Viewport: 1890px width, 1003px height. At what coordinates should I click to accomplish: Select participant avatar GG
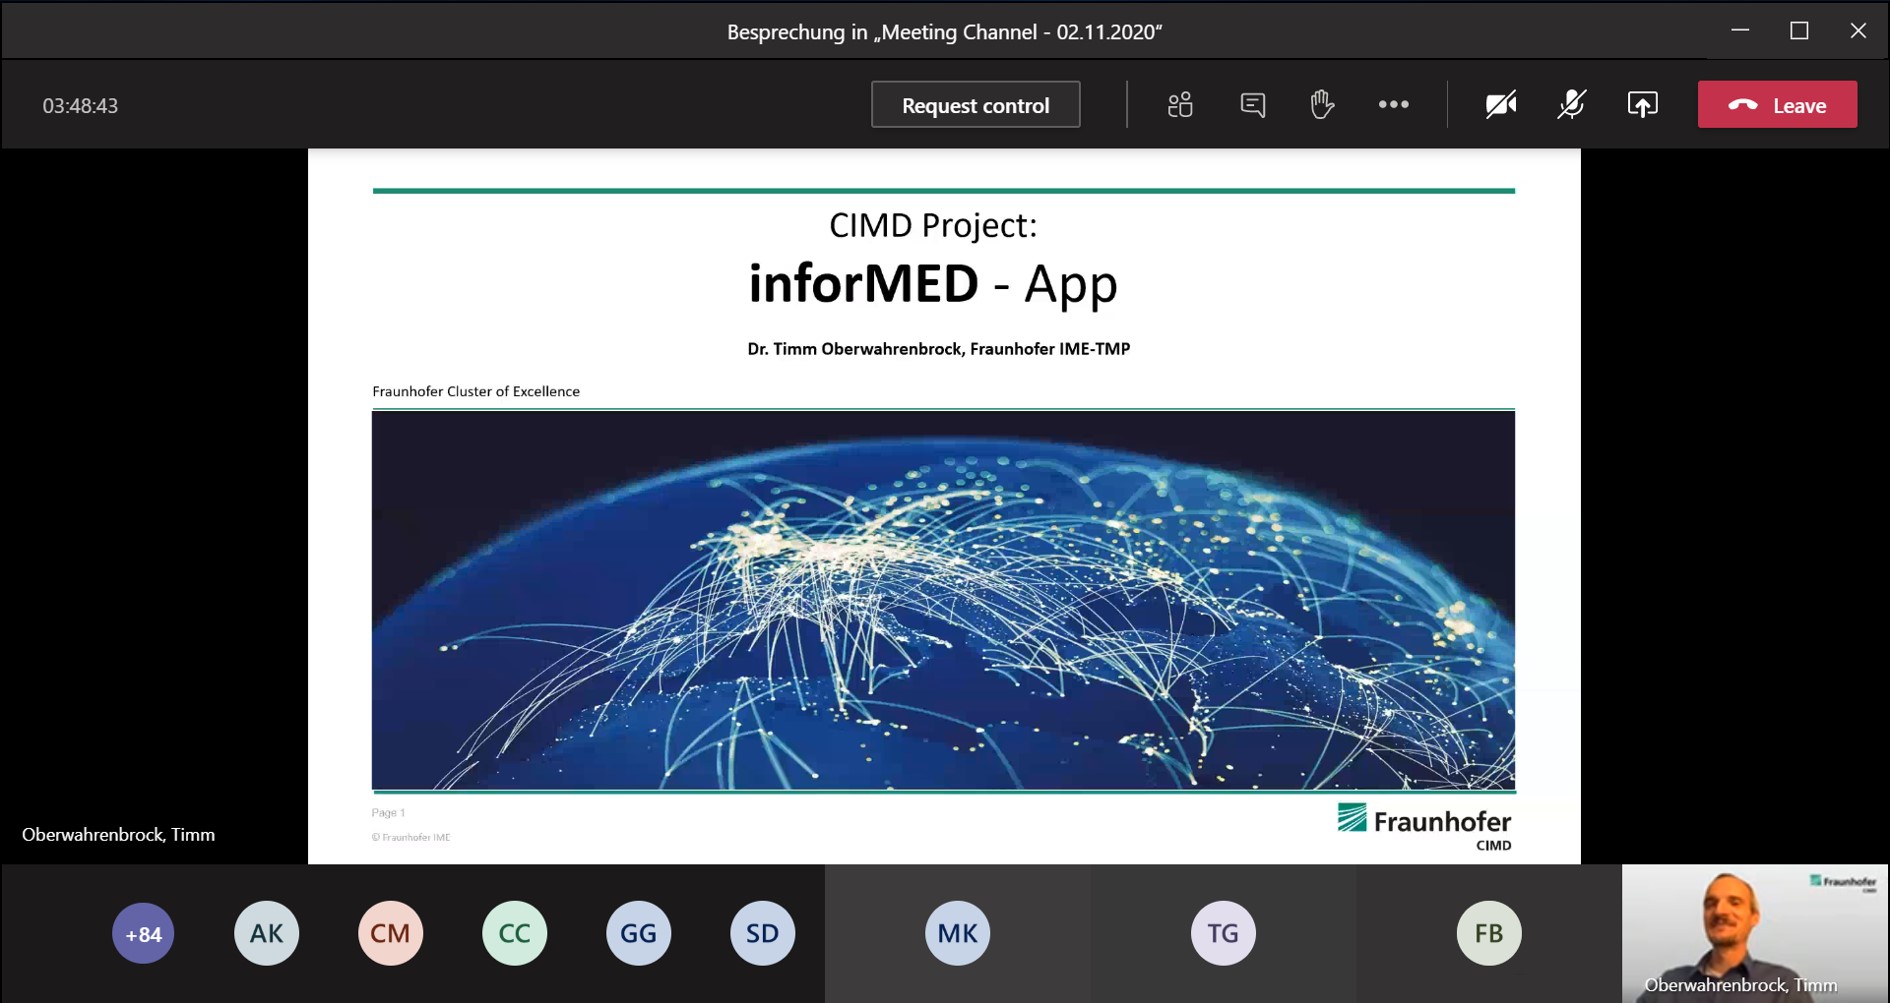(x=638, y=934)
